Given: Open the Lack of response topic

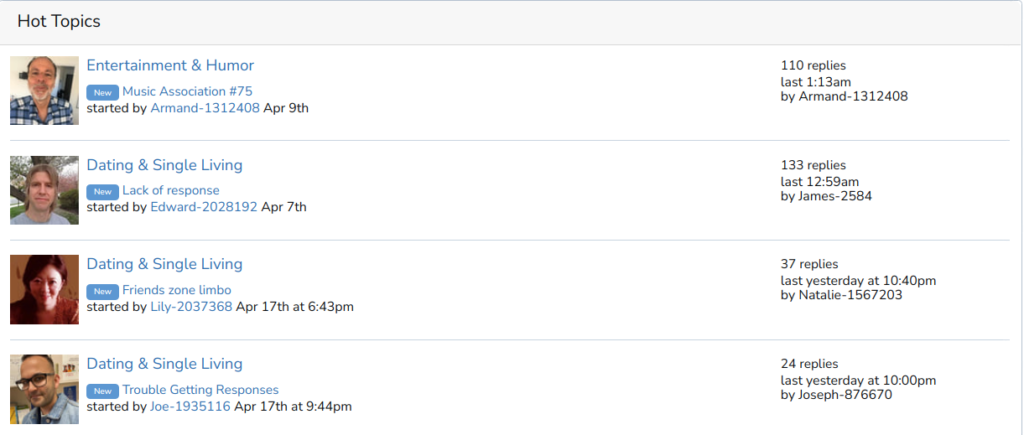Looking at the screenshot, I should pyautogui.click(x=171, y=191).
